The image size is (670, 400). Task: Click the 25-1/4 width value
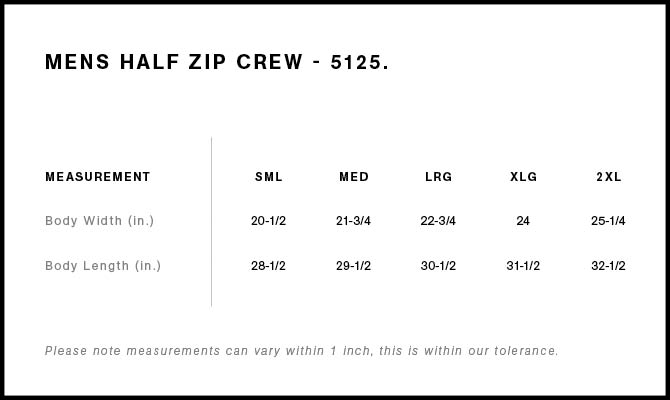tap(609, 221)
